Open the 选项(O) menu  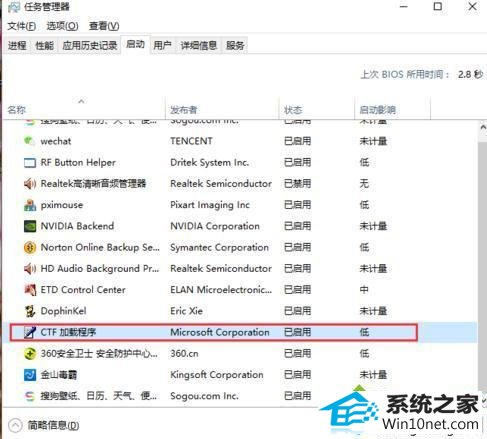click(x=62, y=26)
